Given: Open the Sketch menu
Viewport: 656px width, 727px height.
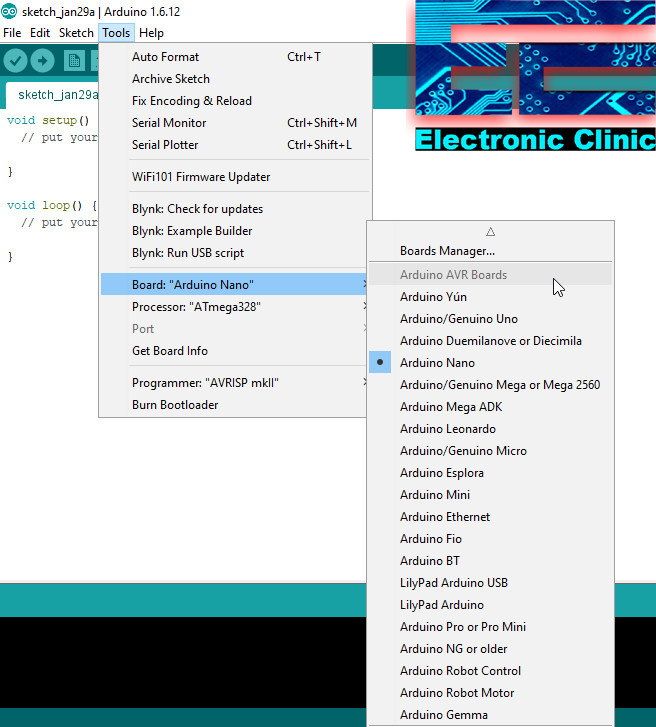Looking at the screenshot, I should [x=76, y=33].
